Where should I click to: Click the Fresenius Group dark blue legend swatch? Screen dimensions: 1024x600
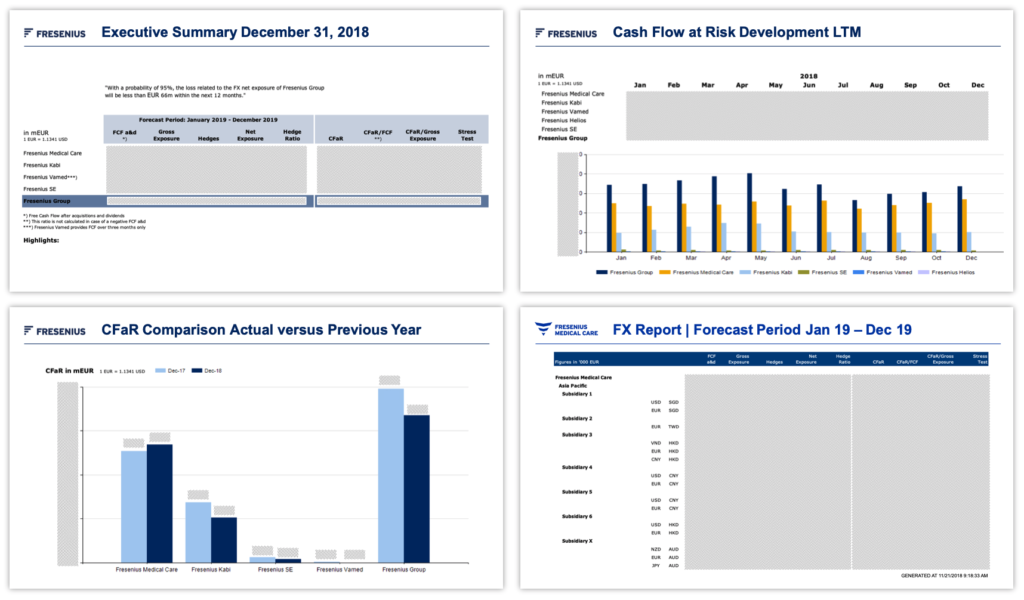tap(602, 272)
